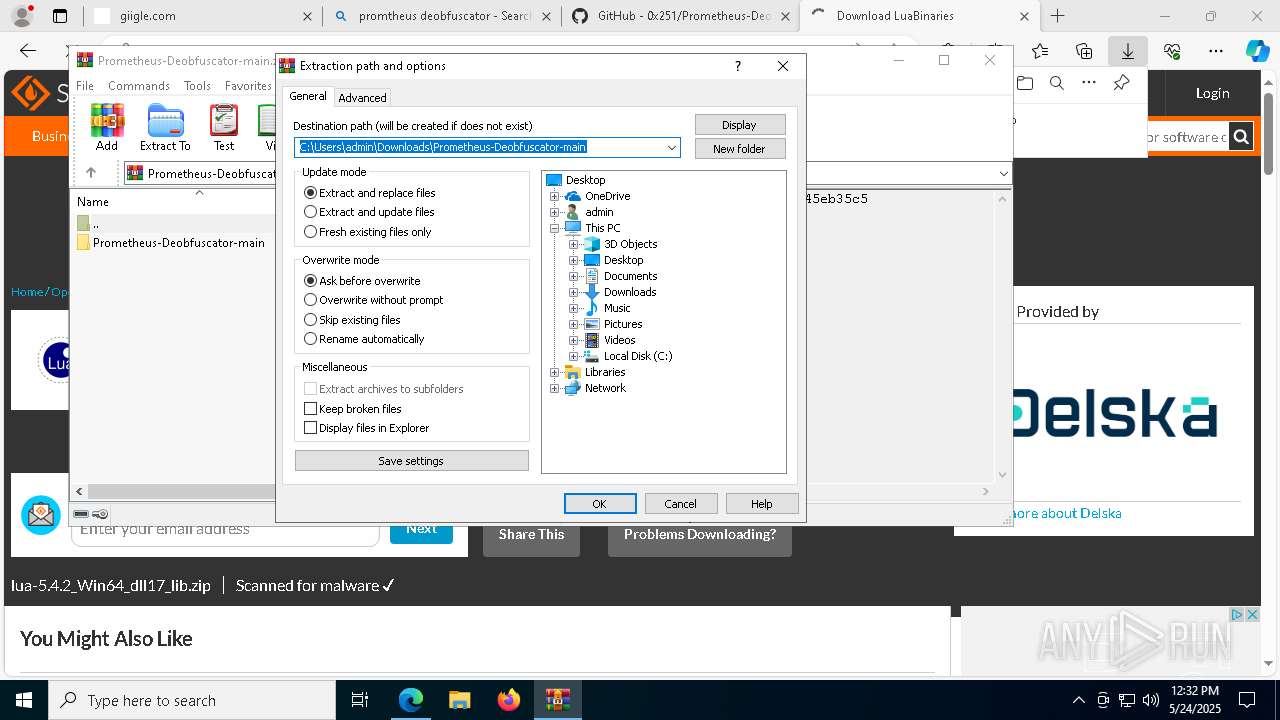Expand the 3D Objects tree node
1280x720 pixels.
573,244
